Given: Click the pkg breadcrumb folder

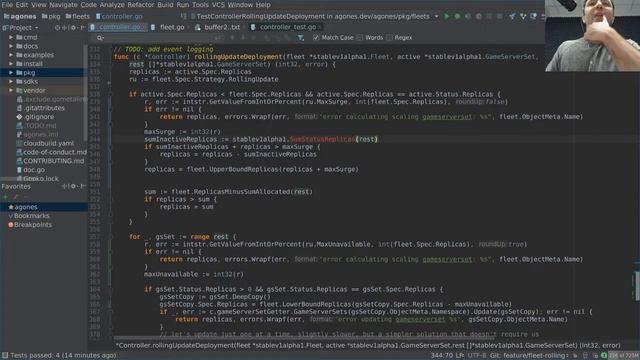Looking at the screenshot, I should pyautogui.click(x=51, y=16).
